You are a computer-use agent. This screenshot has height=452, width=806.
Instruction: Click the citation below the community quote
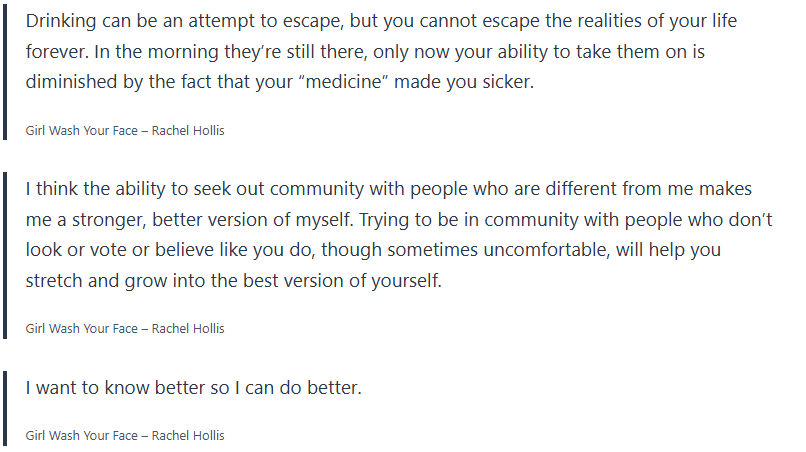point(125,328)
